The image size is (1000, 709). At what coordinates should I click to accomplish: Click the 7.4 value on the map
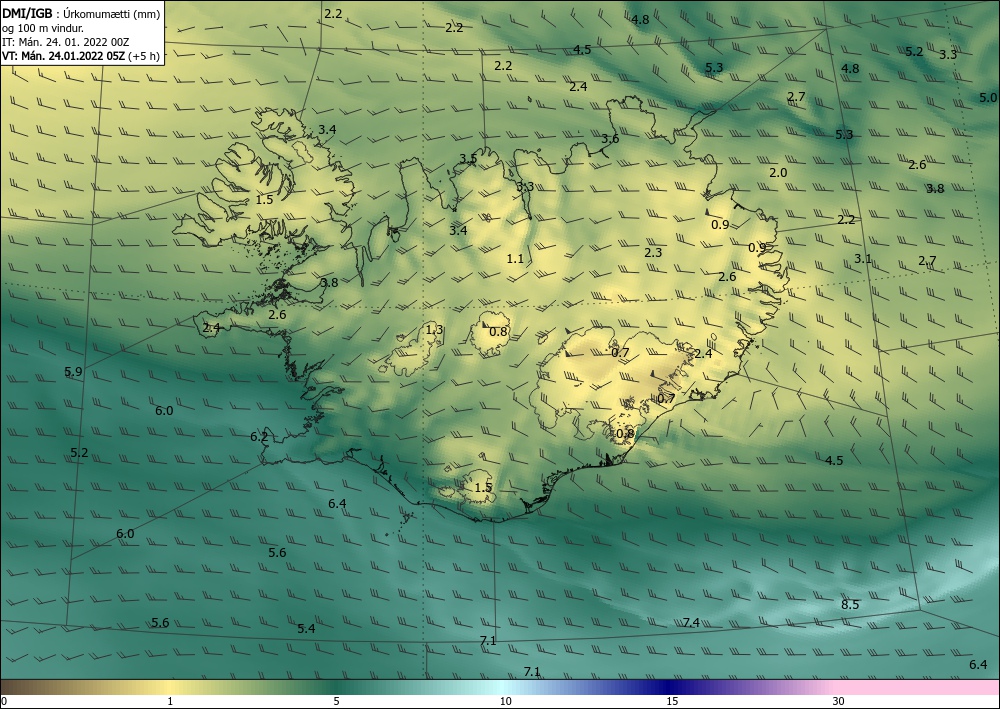[x=691, y=622]
